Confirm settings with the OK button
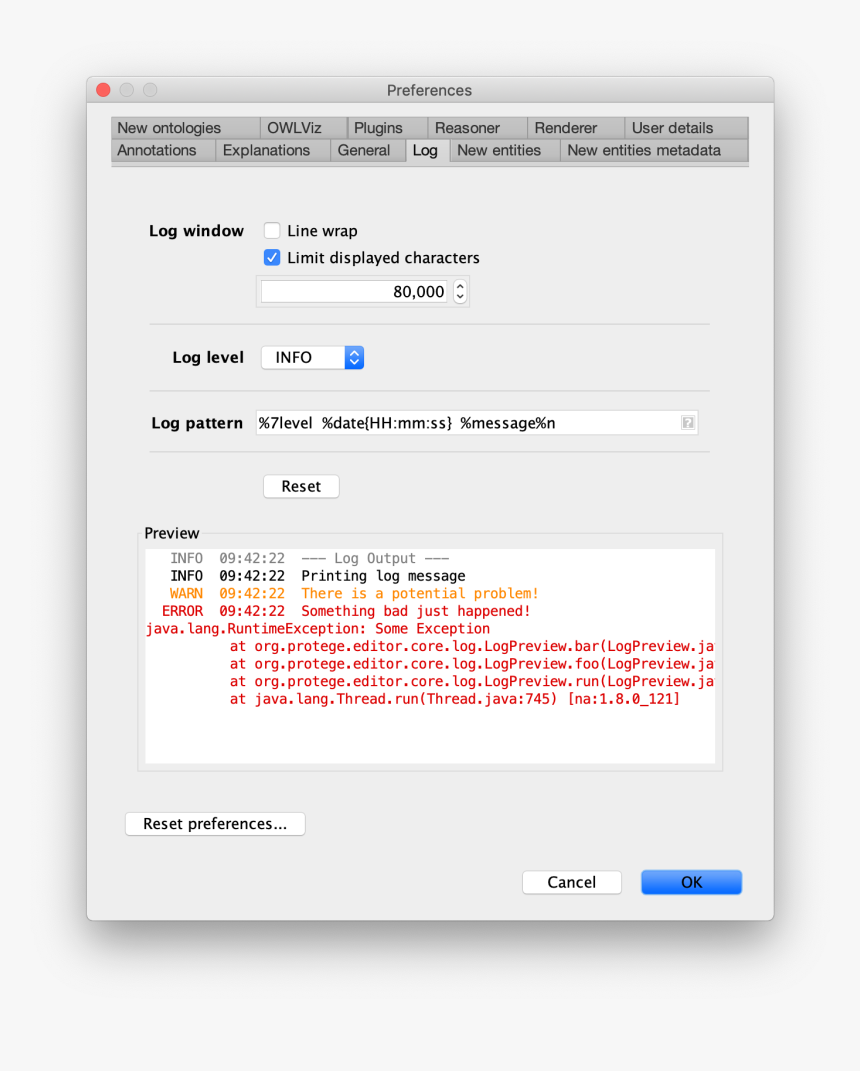This screenshot has width=860, height=1071. pos(691,882)
